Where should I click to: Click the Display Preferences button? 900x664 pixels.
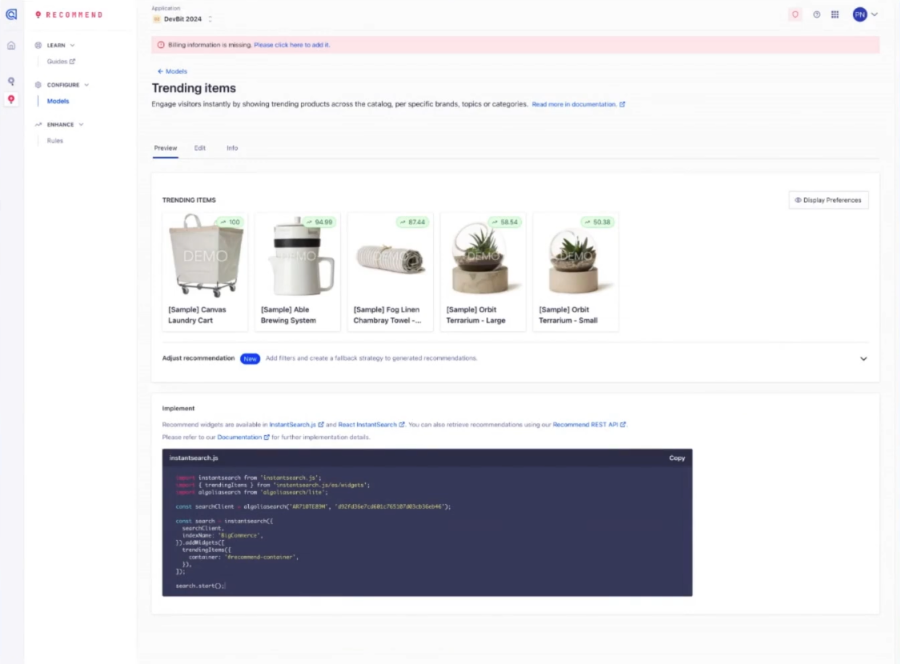pyautogui.click(x=828, y=200)
